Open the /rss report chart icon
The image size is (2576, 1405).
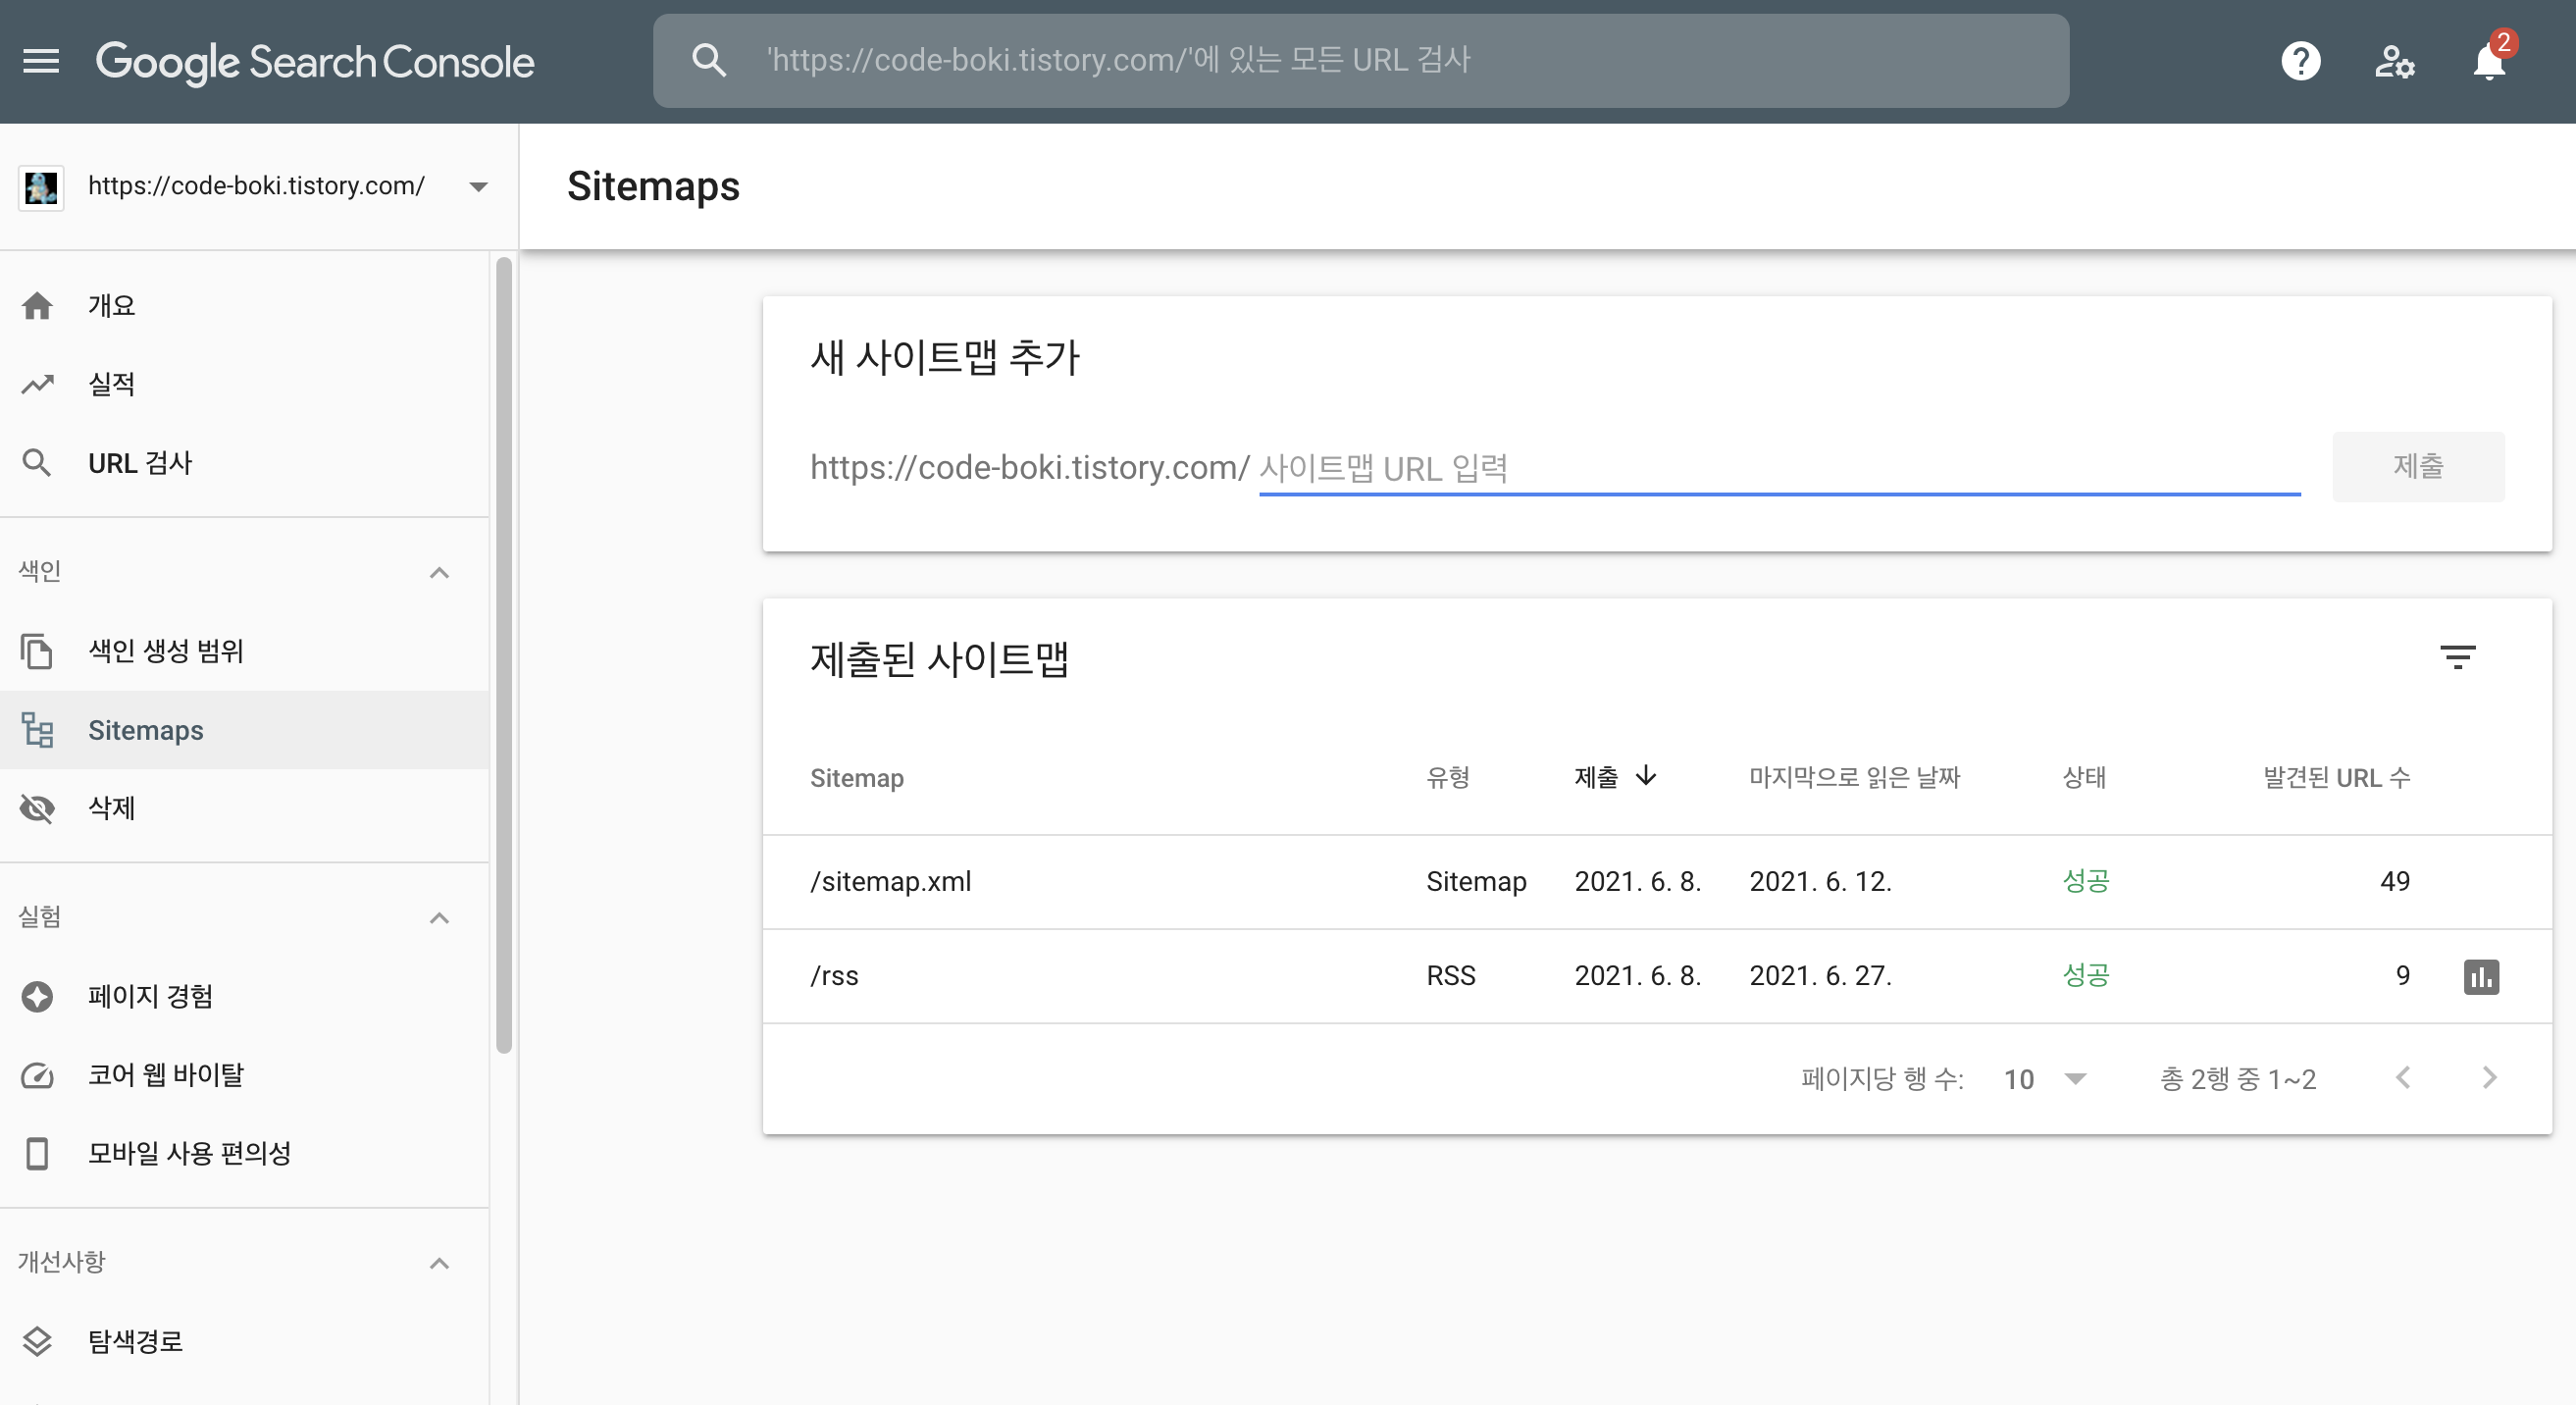[2481, 976]
